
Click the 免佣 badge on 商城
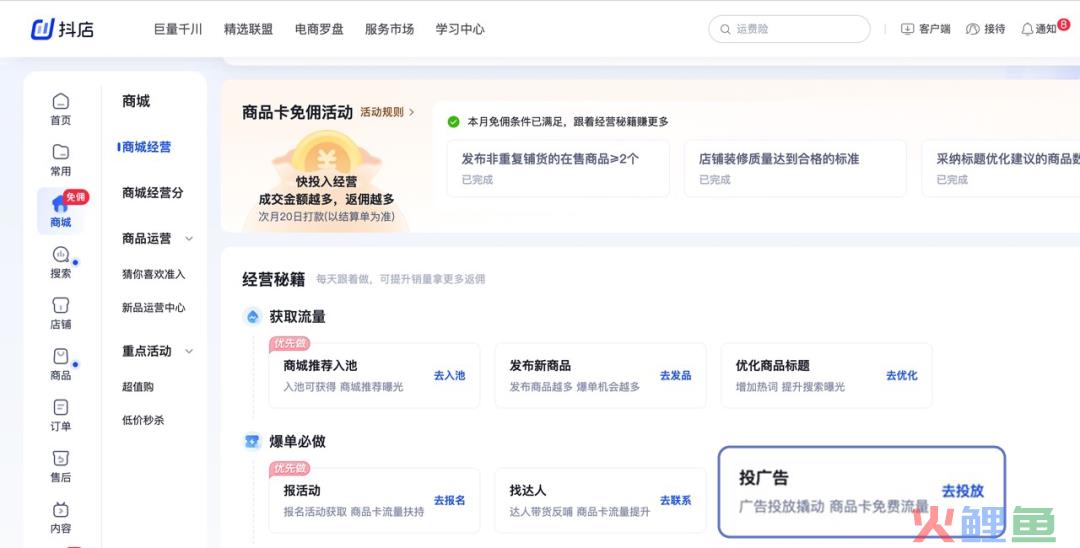(76, 197)
